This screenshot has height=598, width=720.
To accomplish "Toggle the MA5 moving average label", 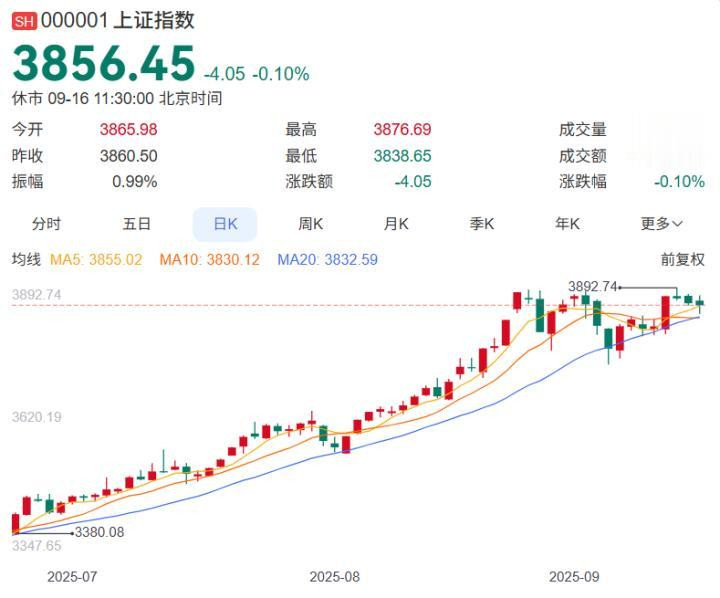I will 96,260.
